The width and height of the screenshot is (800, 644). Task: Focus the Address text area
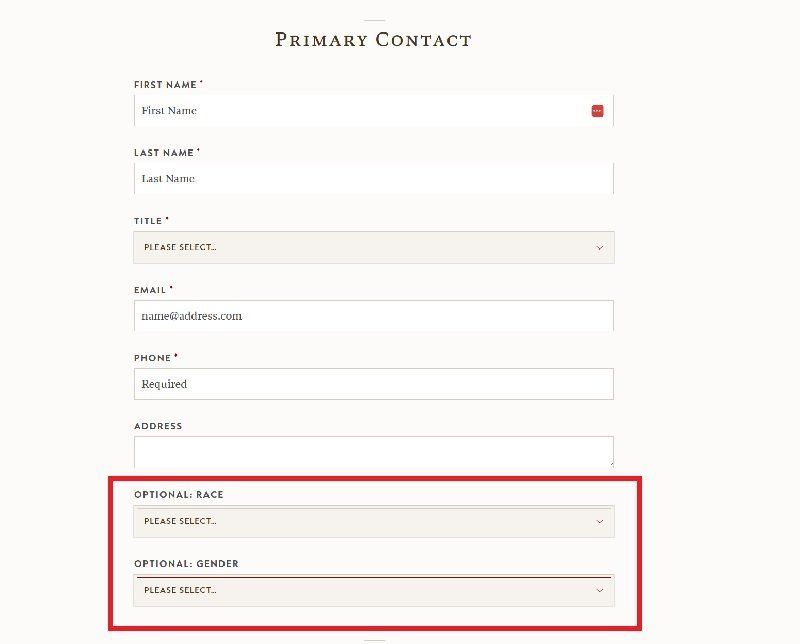pyautogui.click(x=373, y=451)
